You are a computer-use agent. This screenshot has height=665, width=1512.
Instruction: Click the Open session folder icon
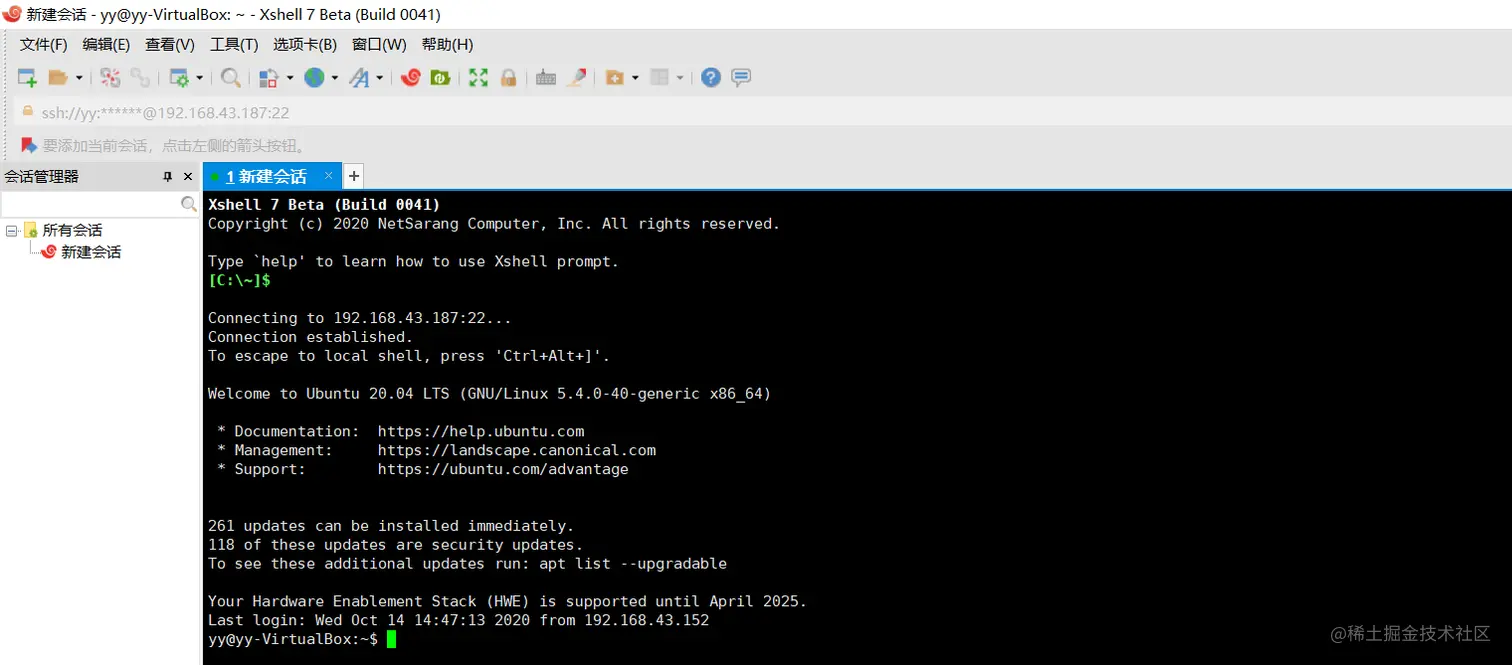(58, 77)
